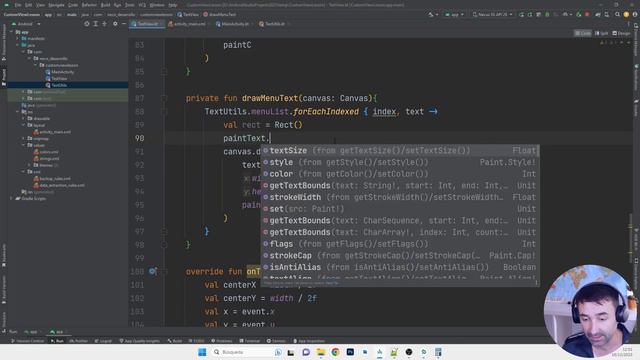Click the locate-file target icon in Project panel
This screenshot has height=360, width=640.
coord(87,24)
